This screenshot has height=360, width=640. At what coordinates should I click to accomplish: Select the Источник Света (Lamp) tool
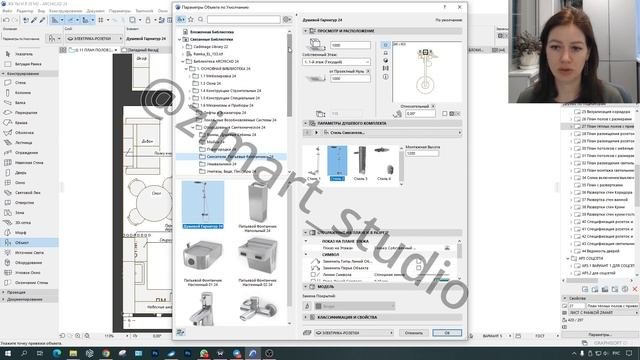click(x=29, y=253)
